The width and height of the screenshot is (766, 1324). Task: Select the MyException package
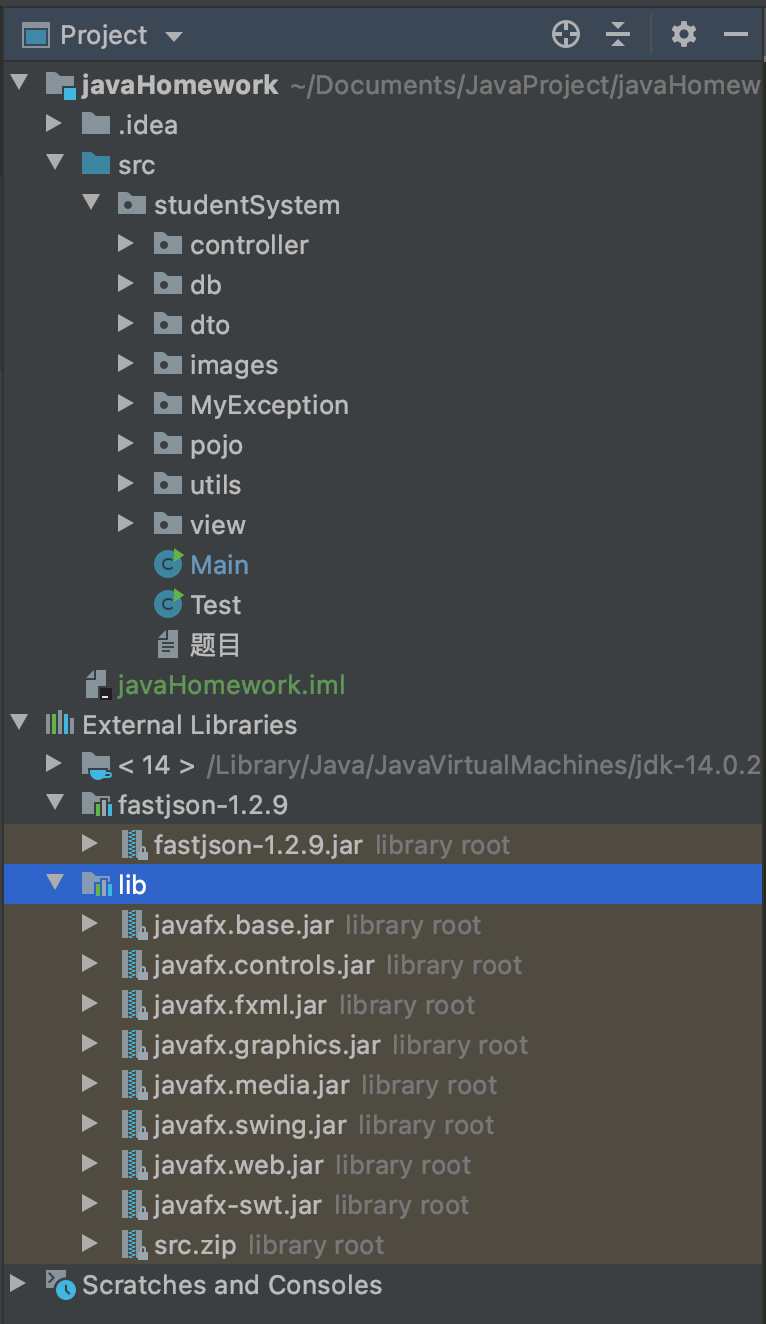[x=269, y=405]
